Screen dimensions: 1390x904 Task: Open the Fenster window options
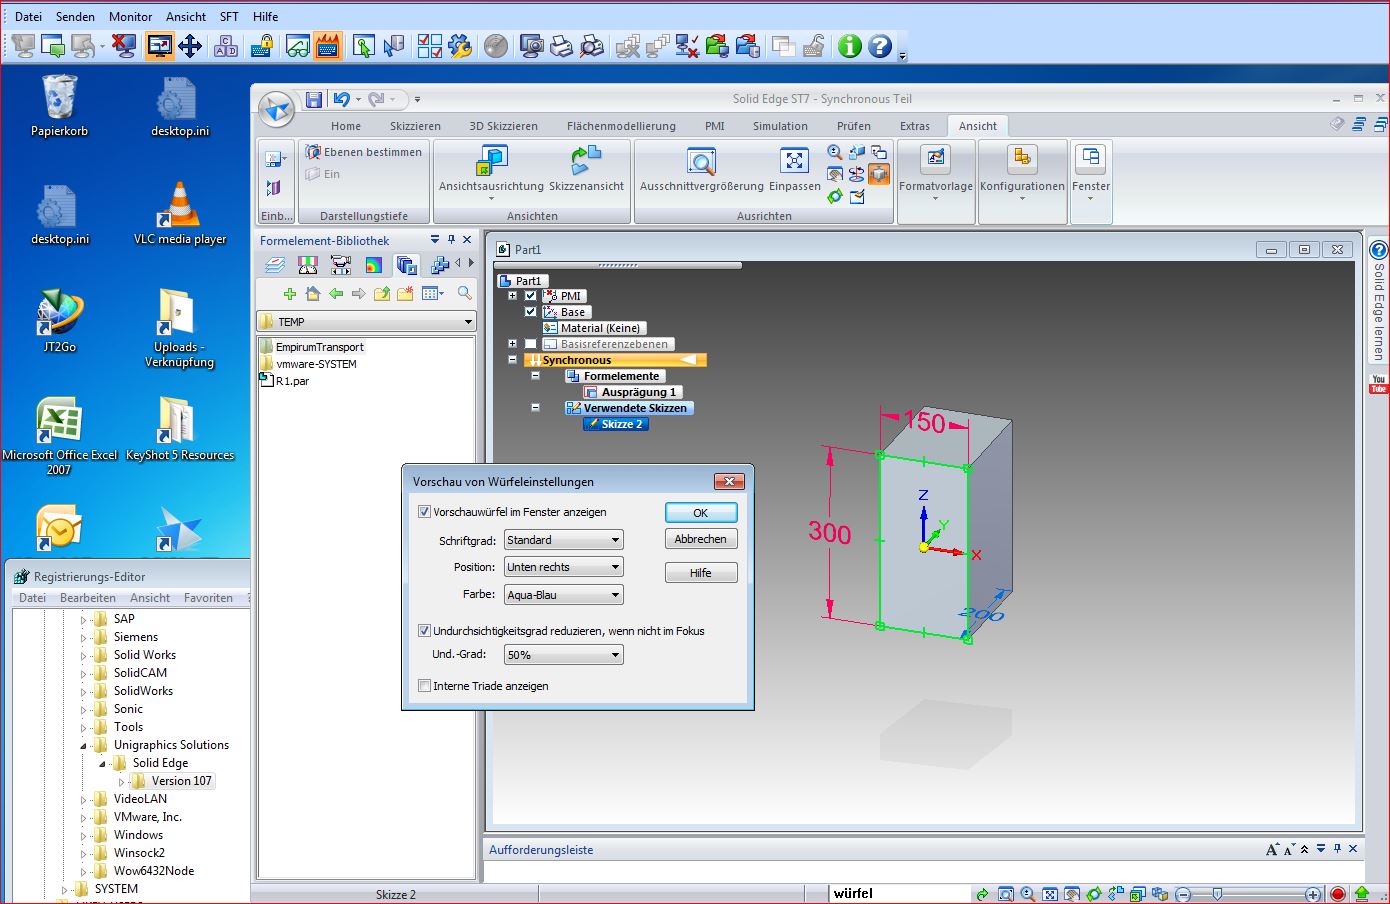[x=1091, y=172]
